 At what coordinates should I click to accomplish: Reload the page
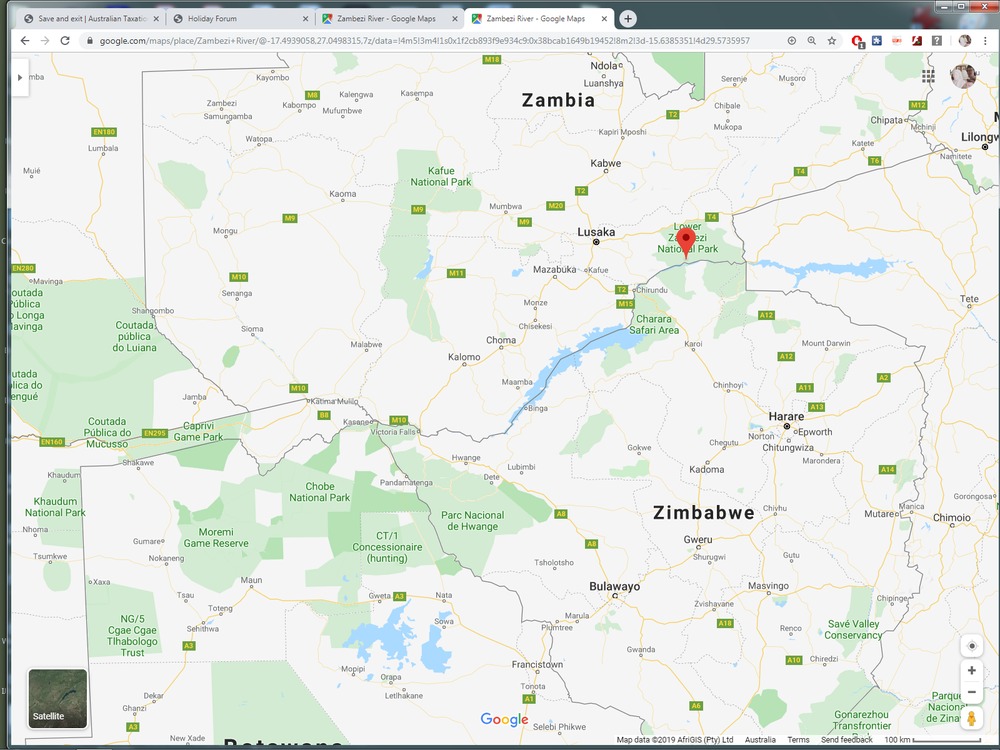65,41
